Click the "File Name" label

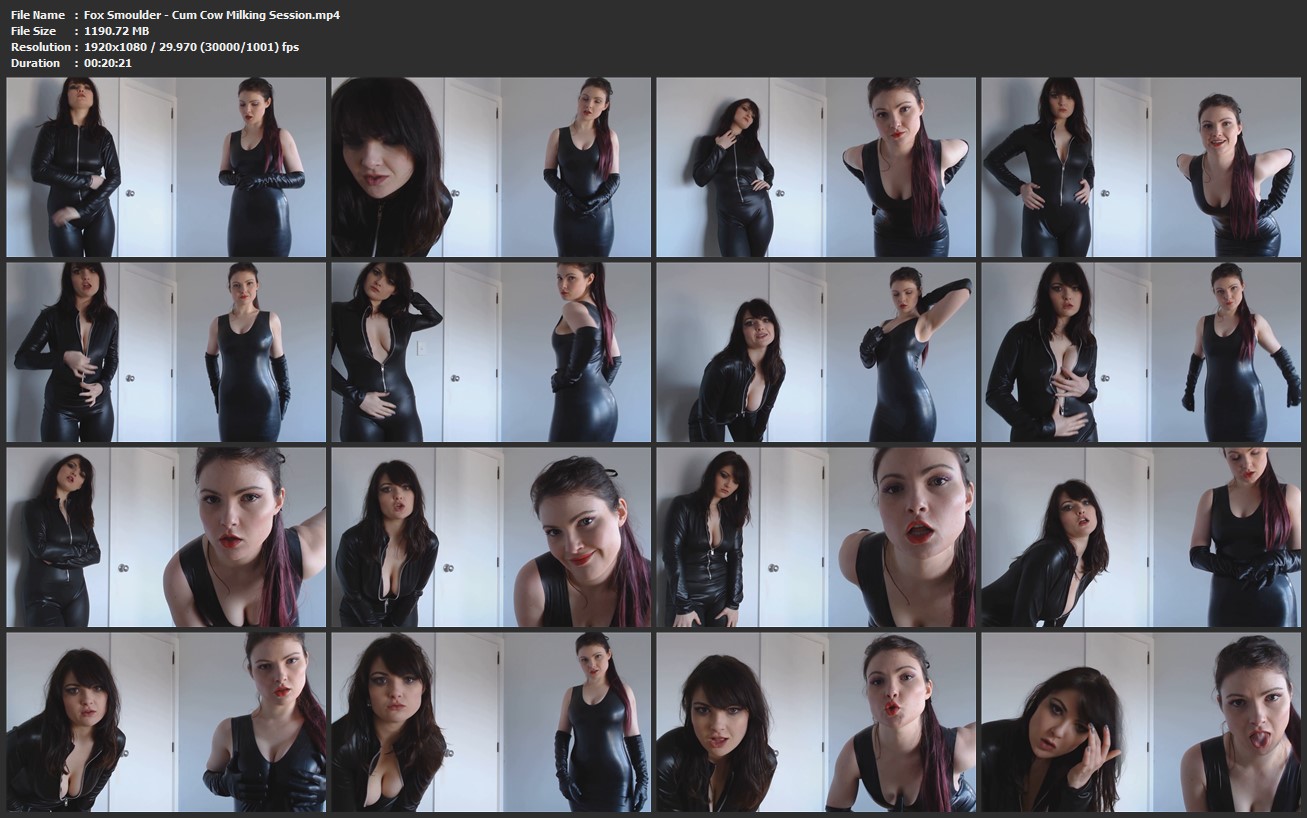(x=38, y=15)
